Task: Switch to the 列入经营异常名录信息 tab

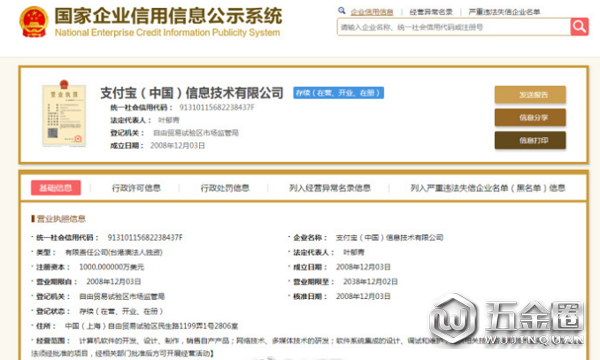Action: coord(330,188)
